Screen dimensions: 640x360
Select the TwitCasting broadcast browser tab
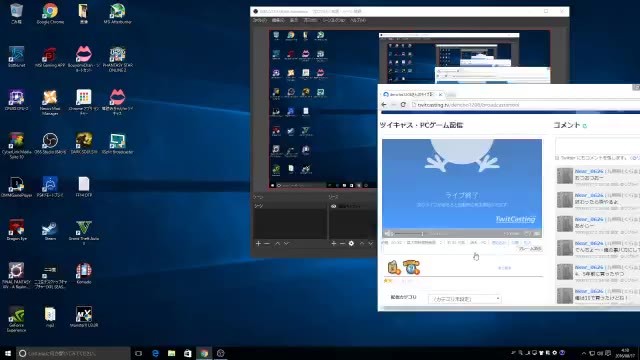[x=413, y=94]
